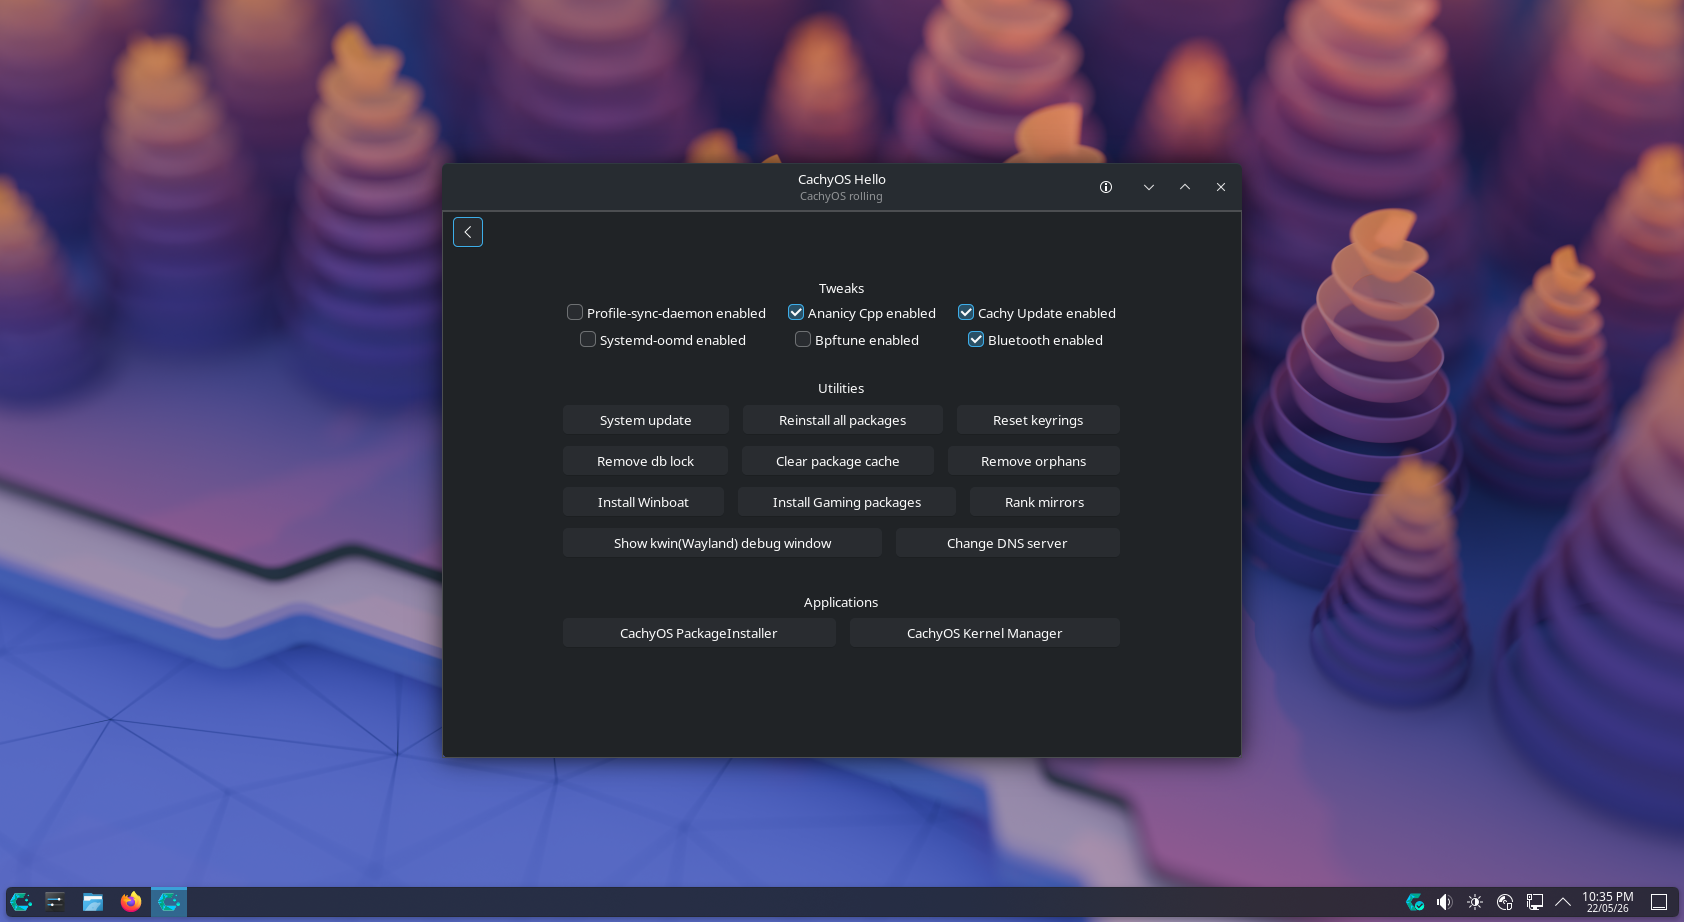The image size is (1684, 922).
Task: Launch Firefox from the taskbar
Action: click(x=131, y=902)
